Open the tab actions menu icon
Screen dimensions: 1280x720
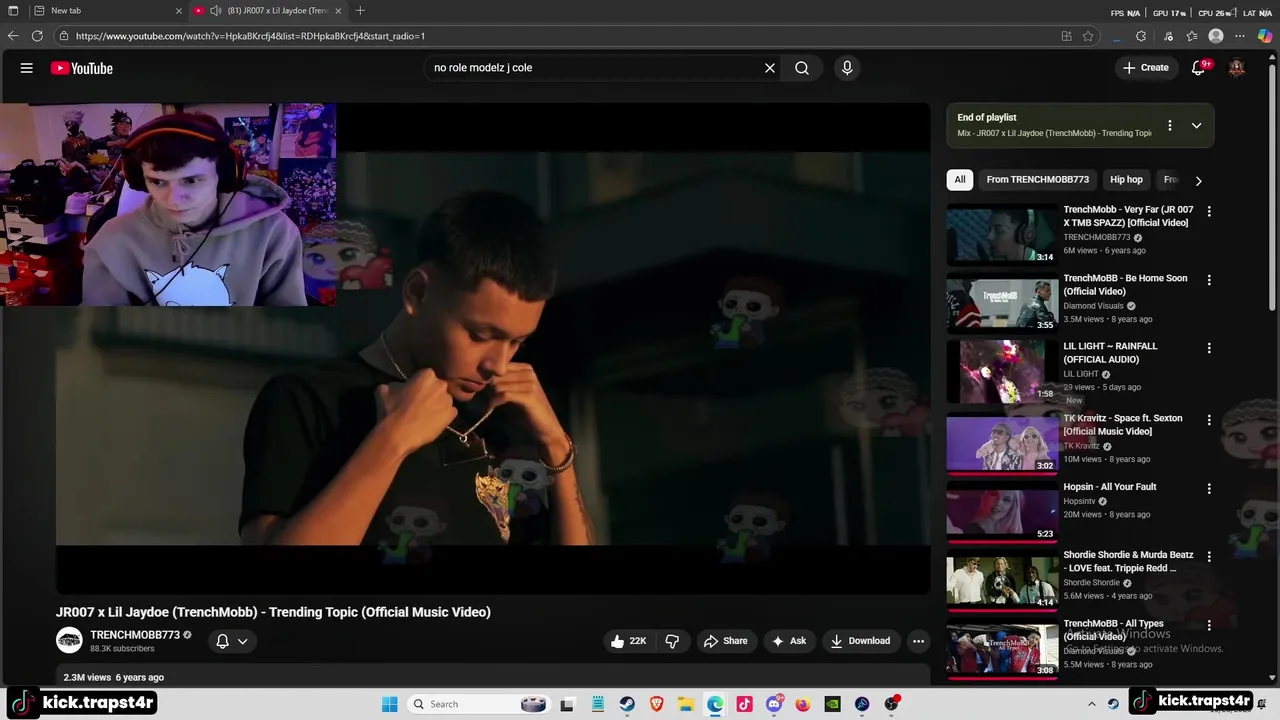coord(13,11)
